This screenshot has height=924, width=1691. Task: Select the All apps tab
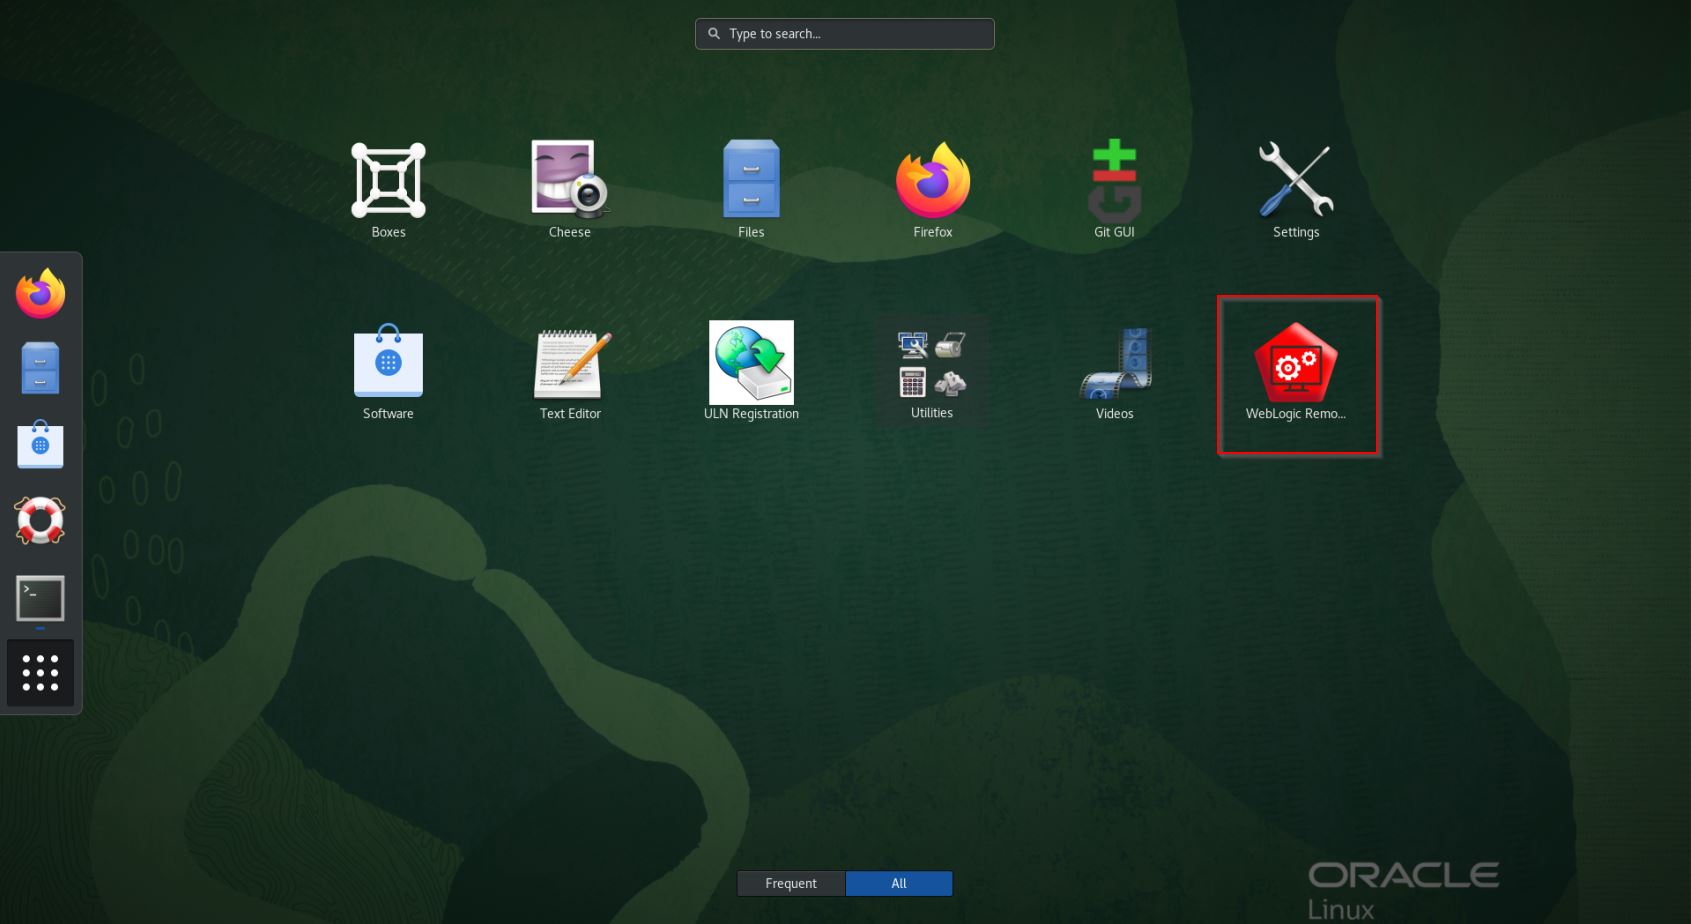tap(899, 883)
